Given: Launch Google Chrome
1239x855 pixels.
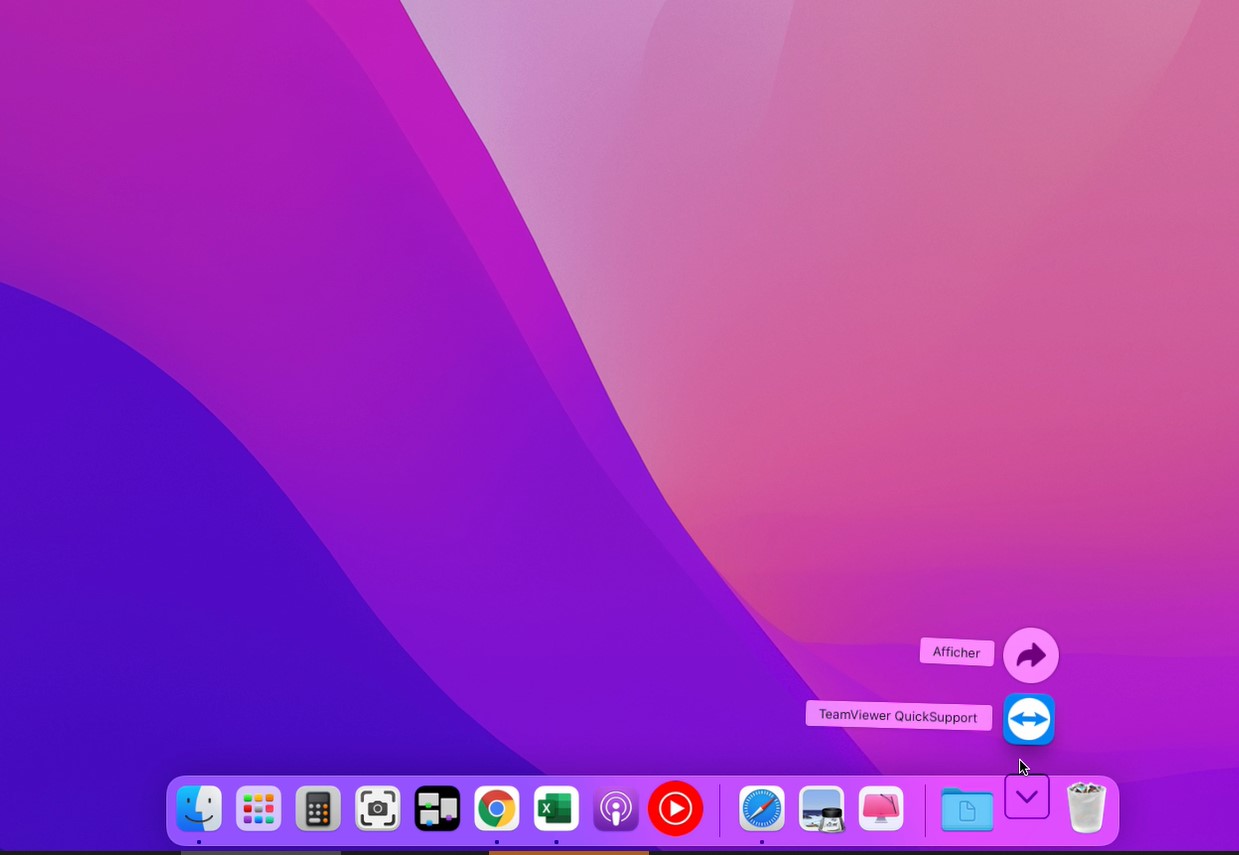Looking at the screenshot, I should (x=497, y=809).
